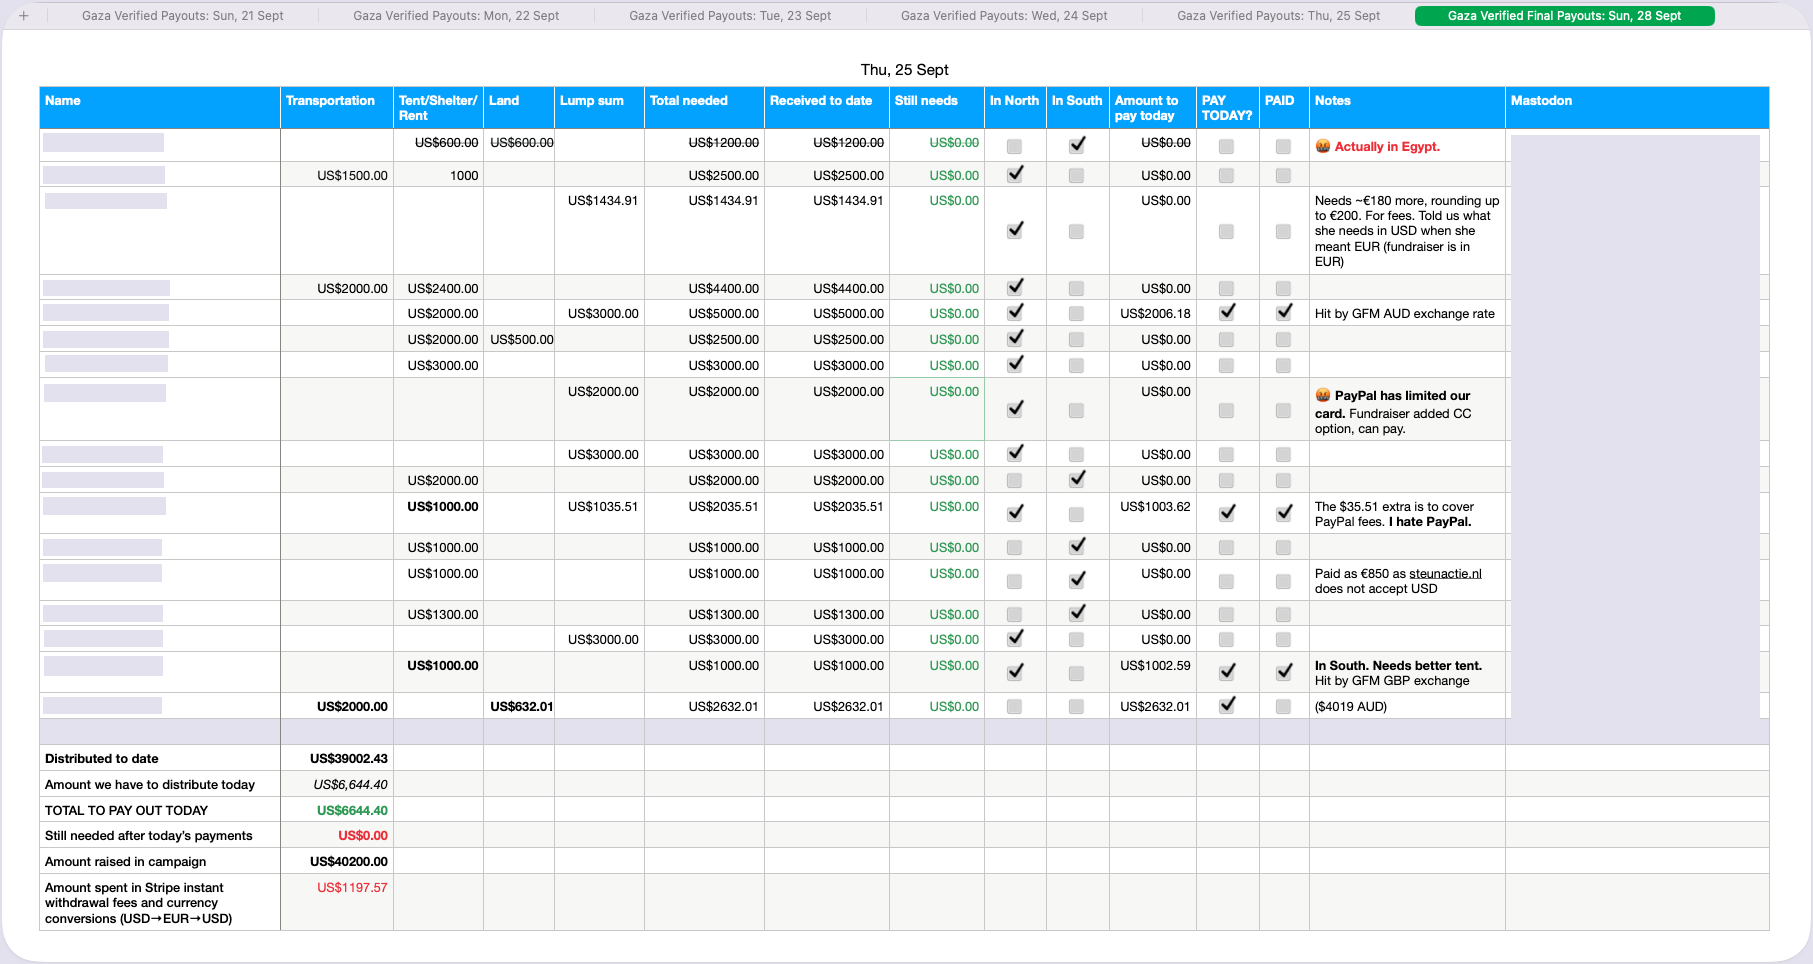Select the Tue, 23 Sept payouts tab

tap(730, 16)
